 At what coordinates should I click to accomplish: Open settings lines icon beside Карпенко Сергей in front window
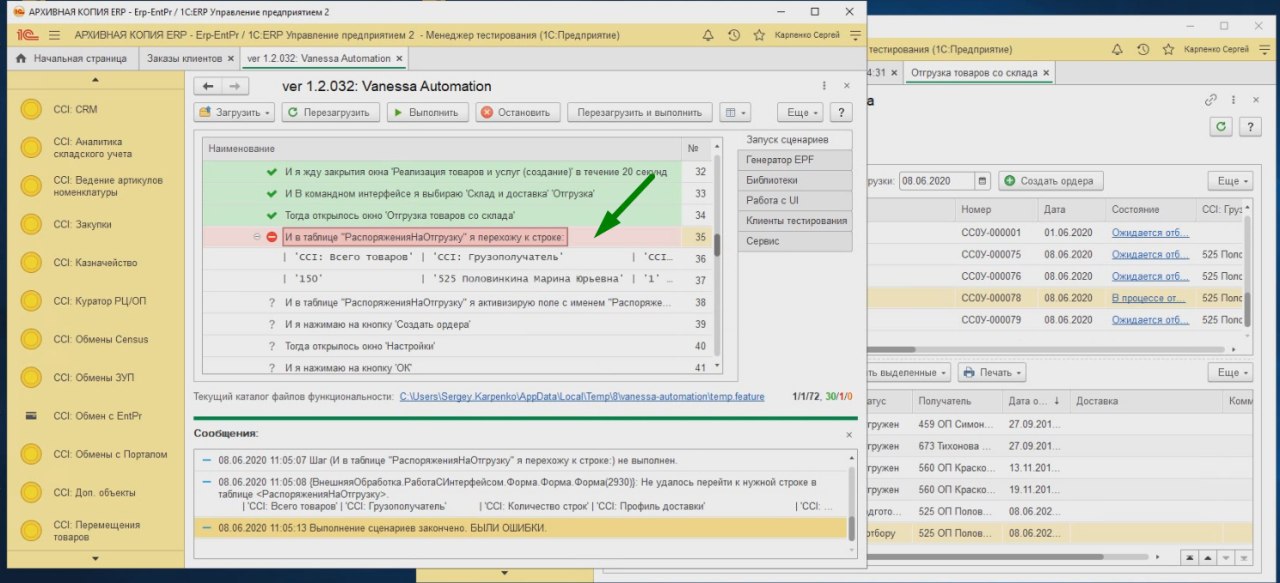point(854,35)
